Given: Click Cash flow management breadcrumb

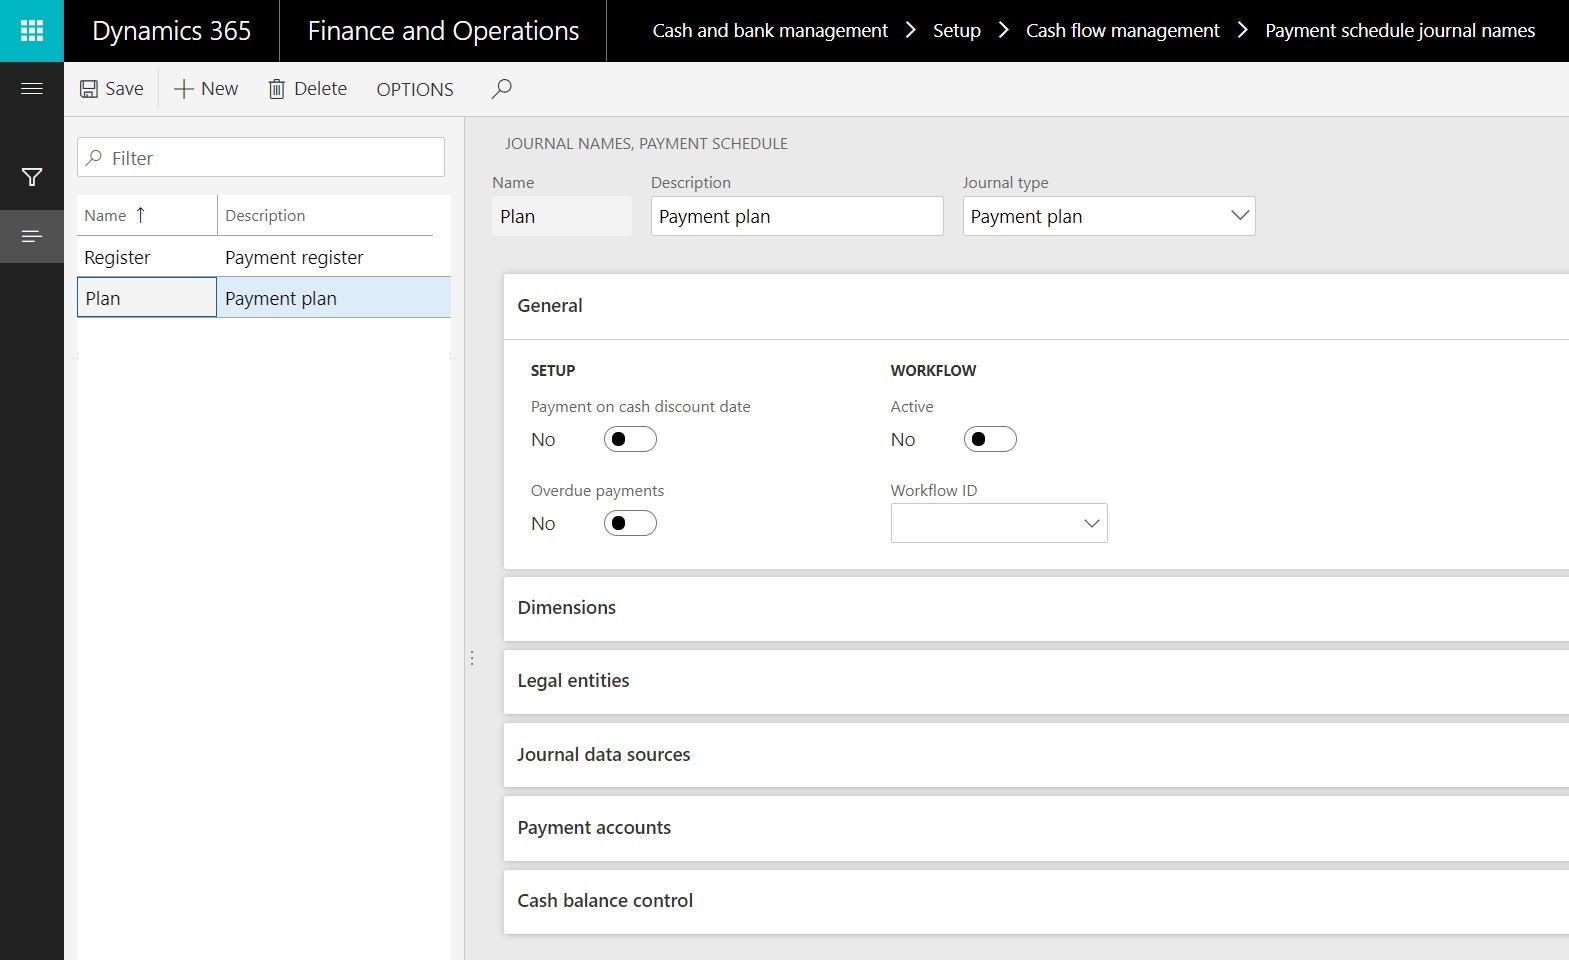Looking at the screenshot, I should [1122, 31].
